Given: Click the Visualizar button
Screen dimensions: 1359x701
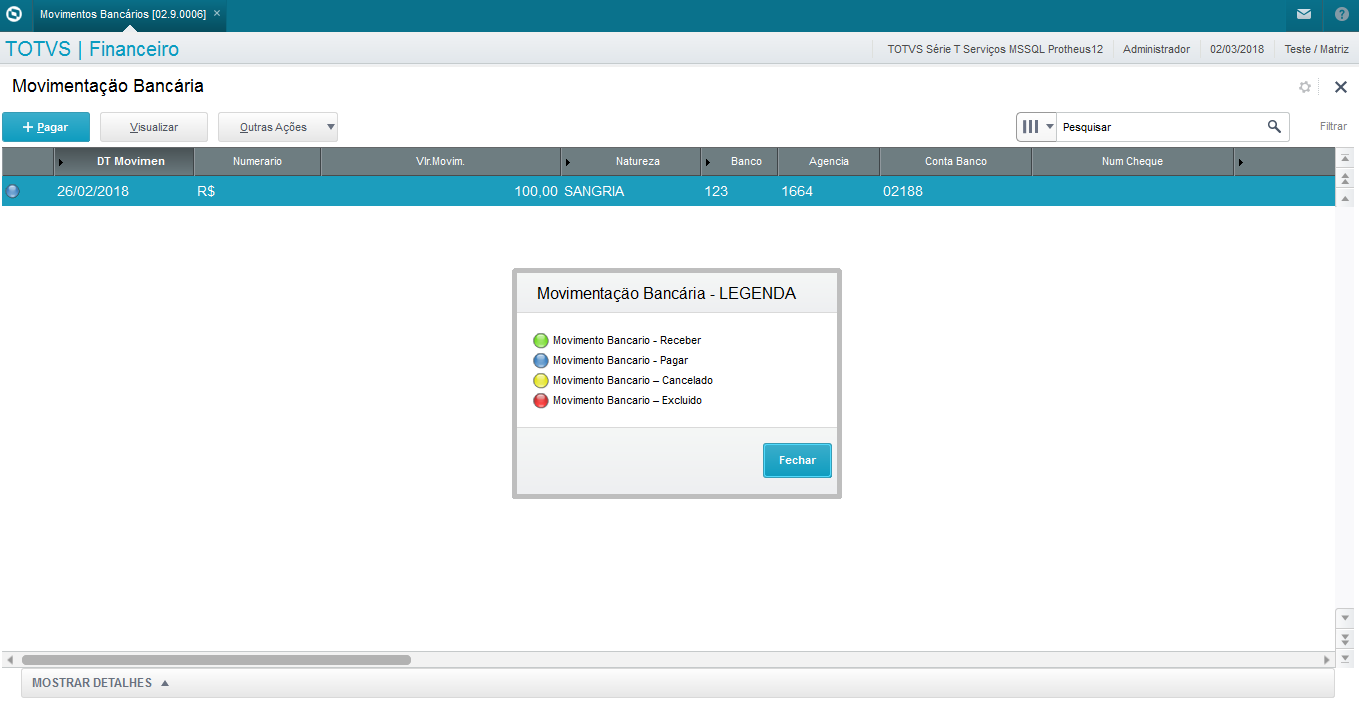Looking at the screenshot, I should point(154,127).
